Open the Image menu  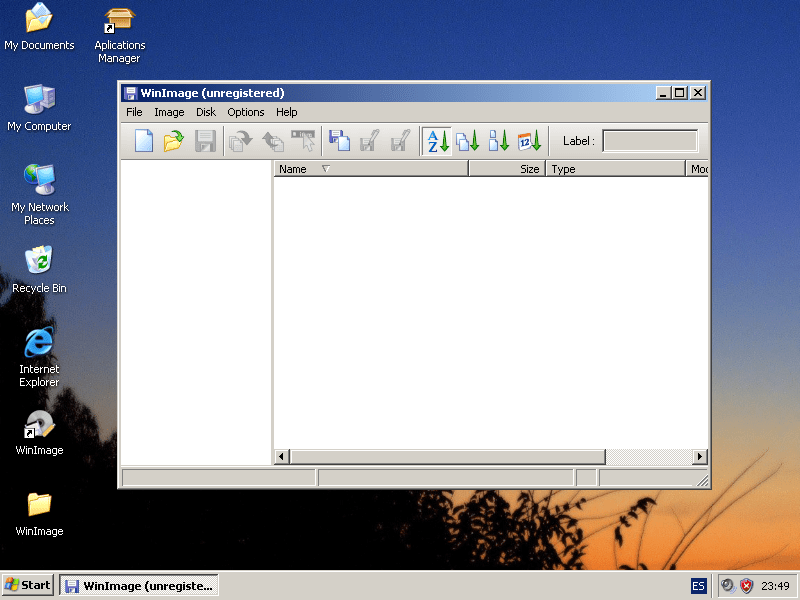[x=169, y=112]
